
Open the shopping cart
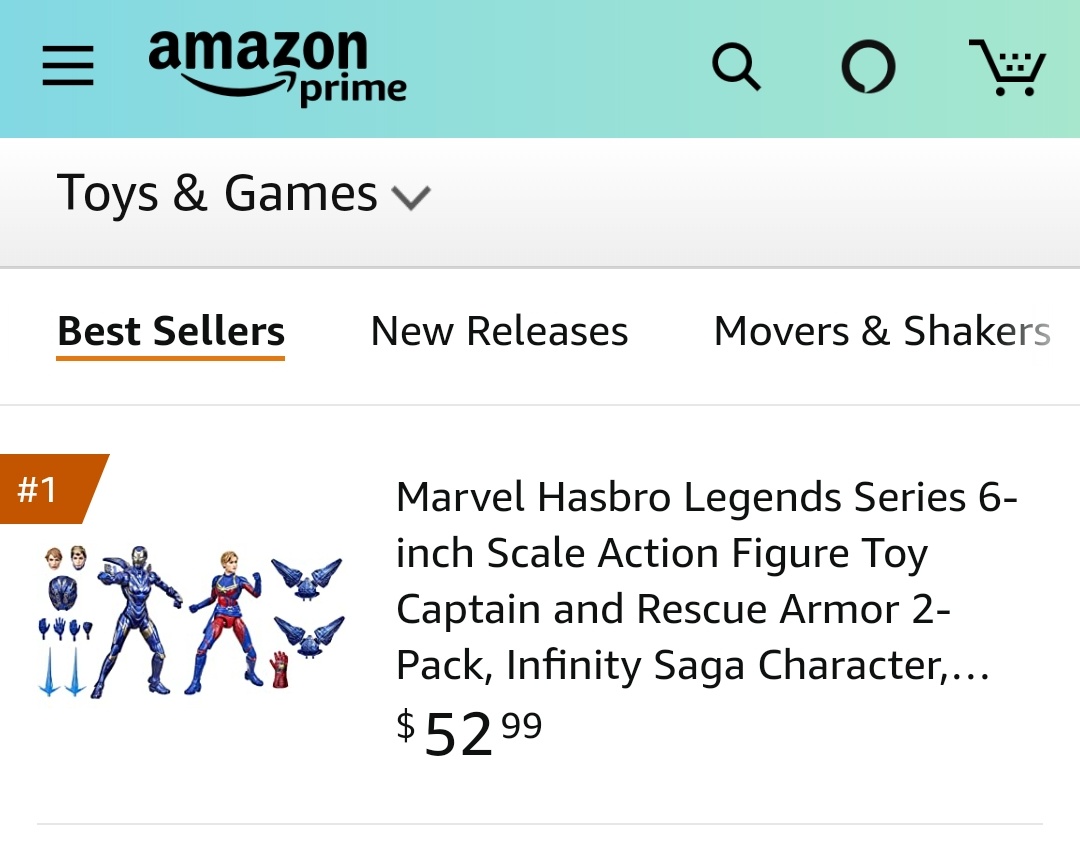coord(1006,67)
